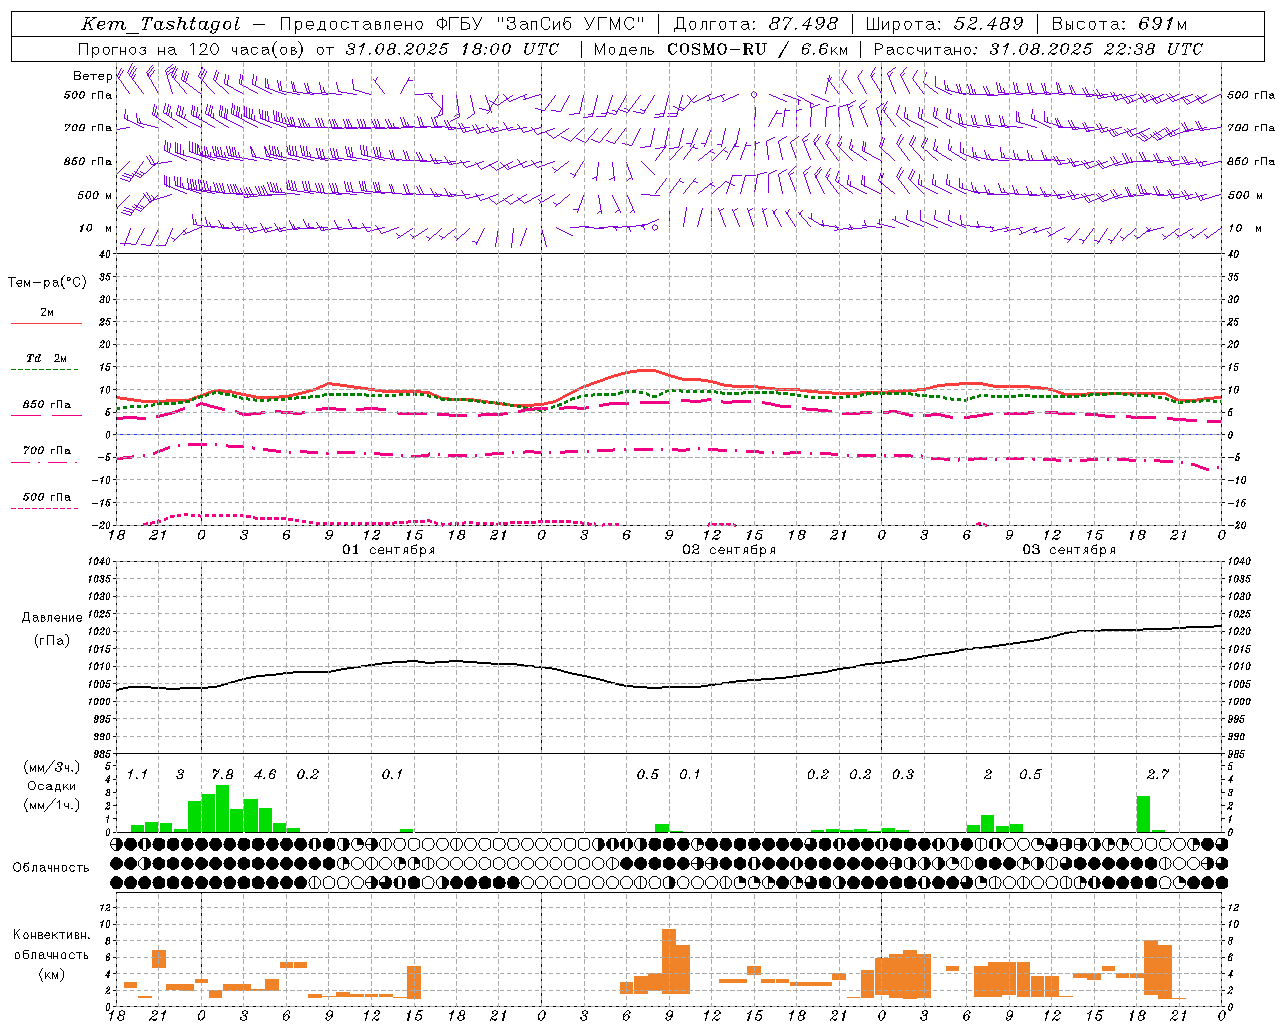Click the 4.6 precipitation total value
This screenshot has width=1280, height=1024.
point(265,775)
